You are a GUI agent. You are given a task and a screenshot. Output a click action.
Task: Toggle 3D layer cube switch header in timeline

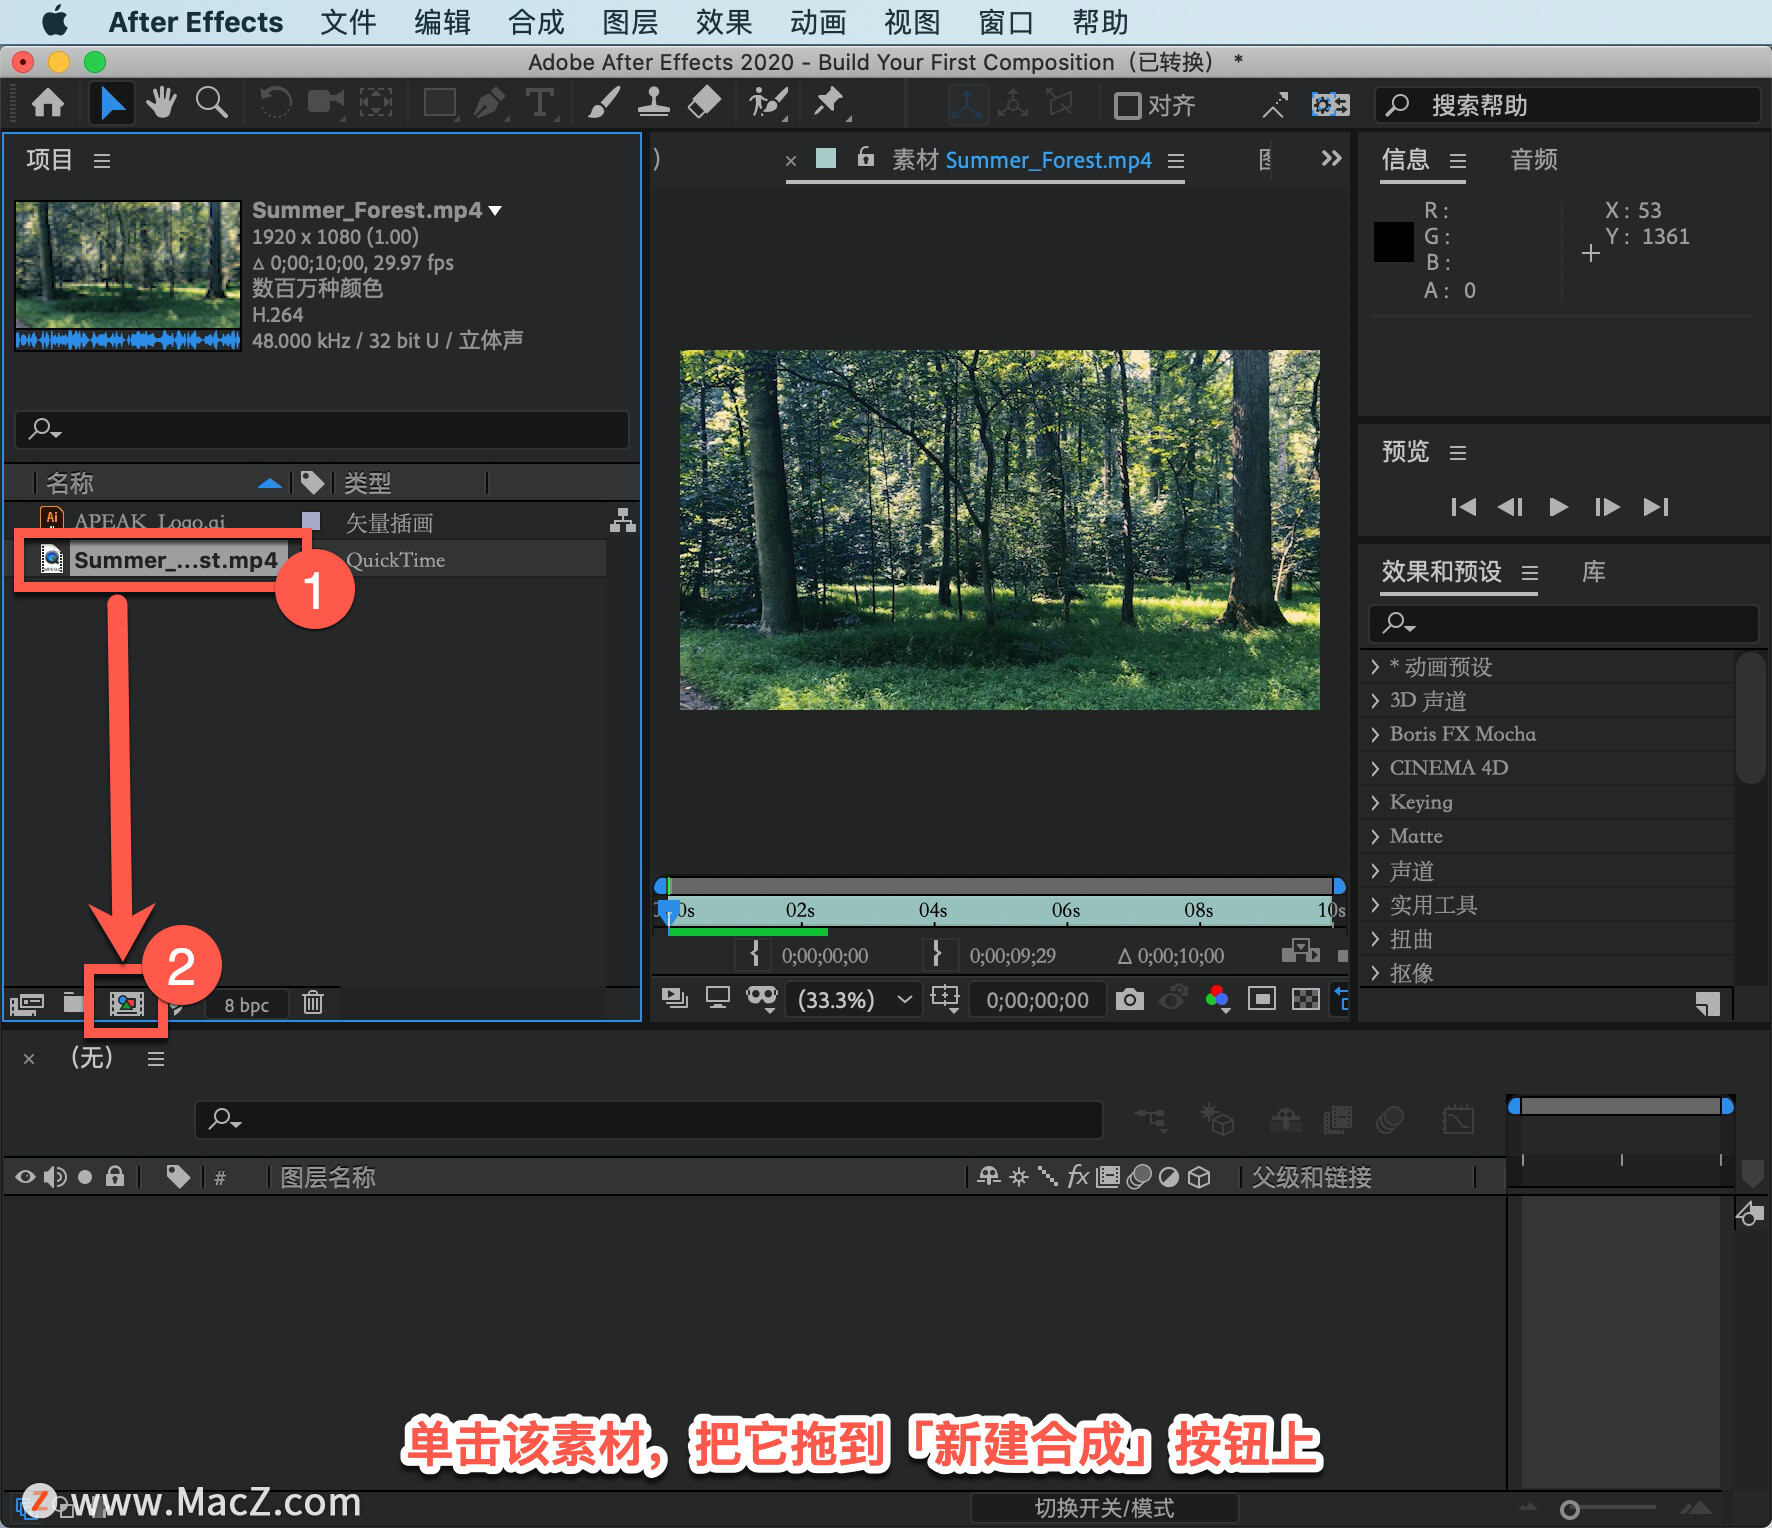(1199, 1177)
